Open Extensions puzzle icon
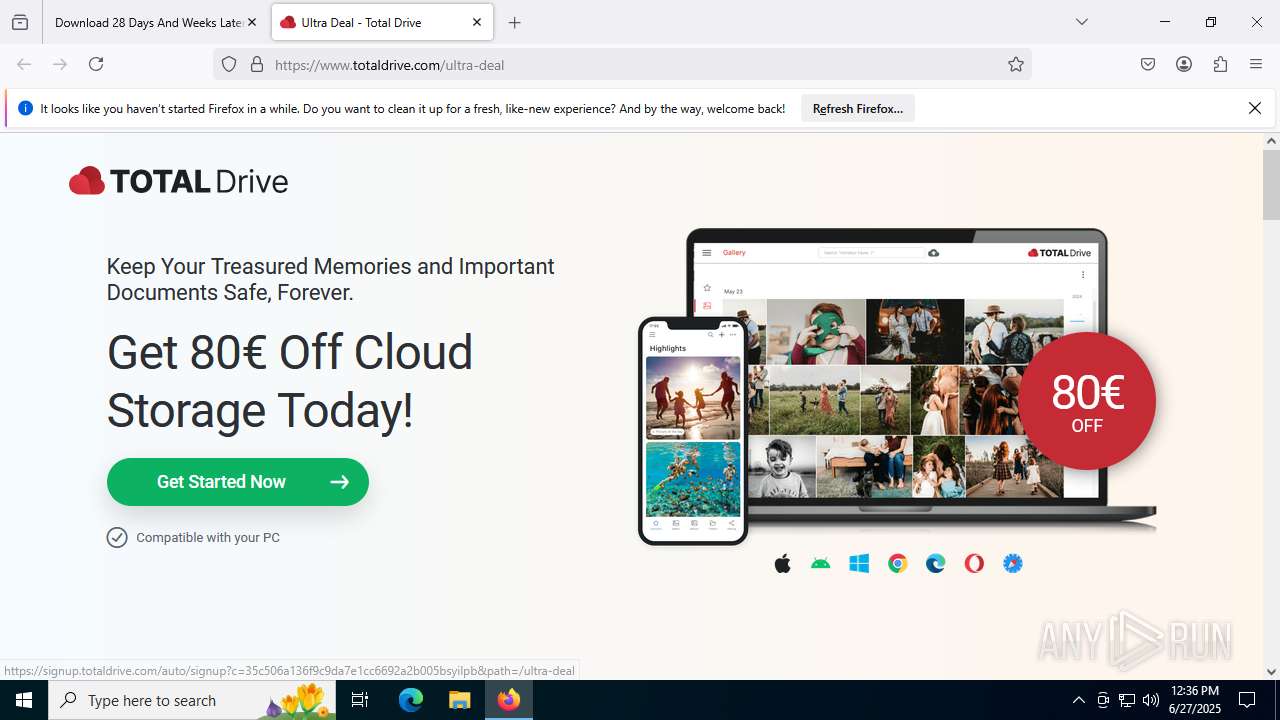 (x=1220, y=64)
